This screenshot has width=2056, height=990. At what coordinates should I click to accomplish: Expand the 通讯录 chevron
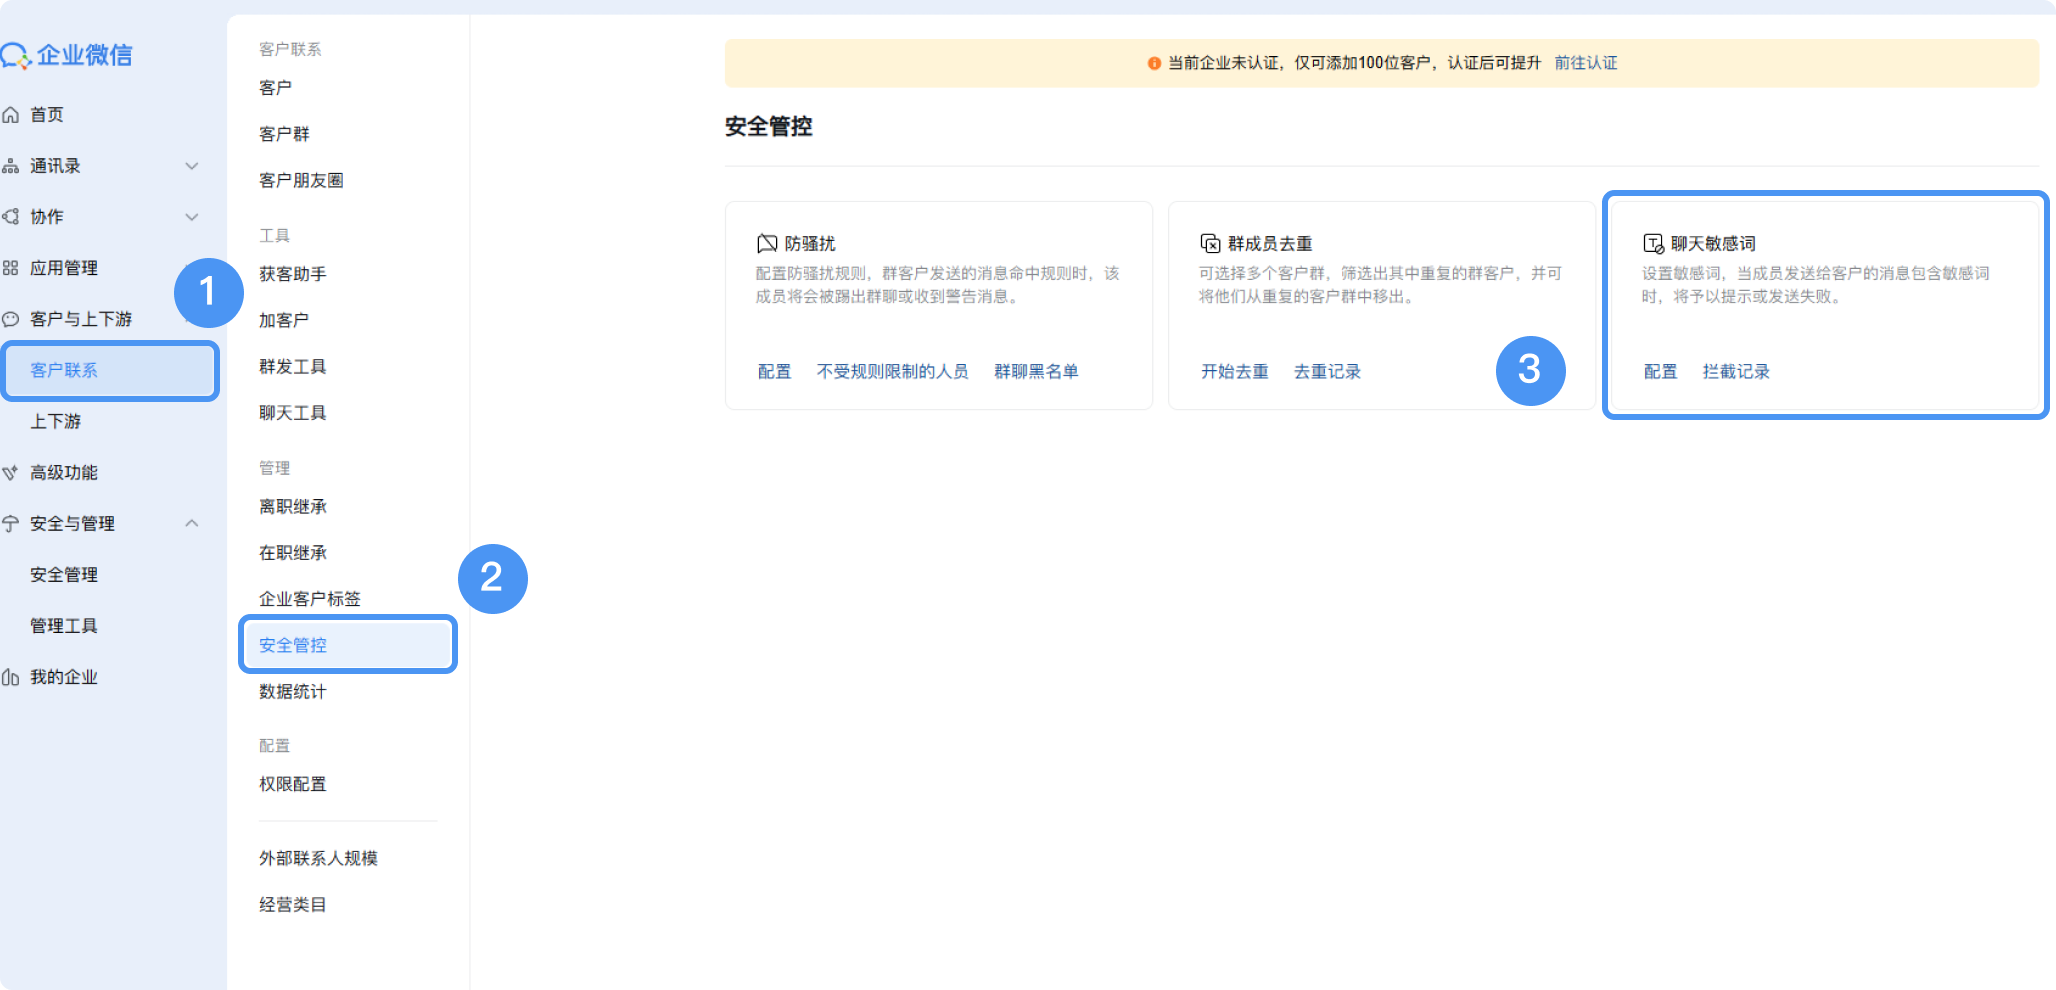click(192, 166)
